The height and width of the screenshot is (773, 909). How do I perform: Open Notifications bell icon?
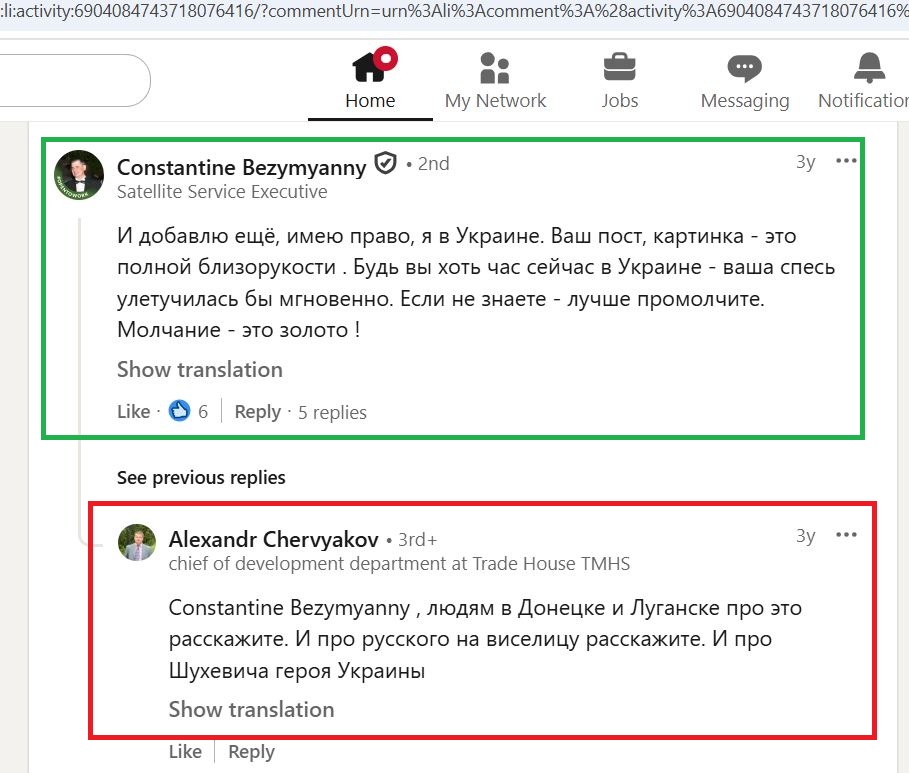click(868, 68)
